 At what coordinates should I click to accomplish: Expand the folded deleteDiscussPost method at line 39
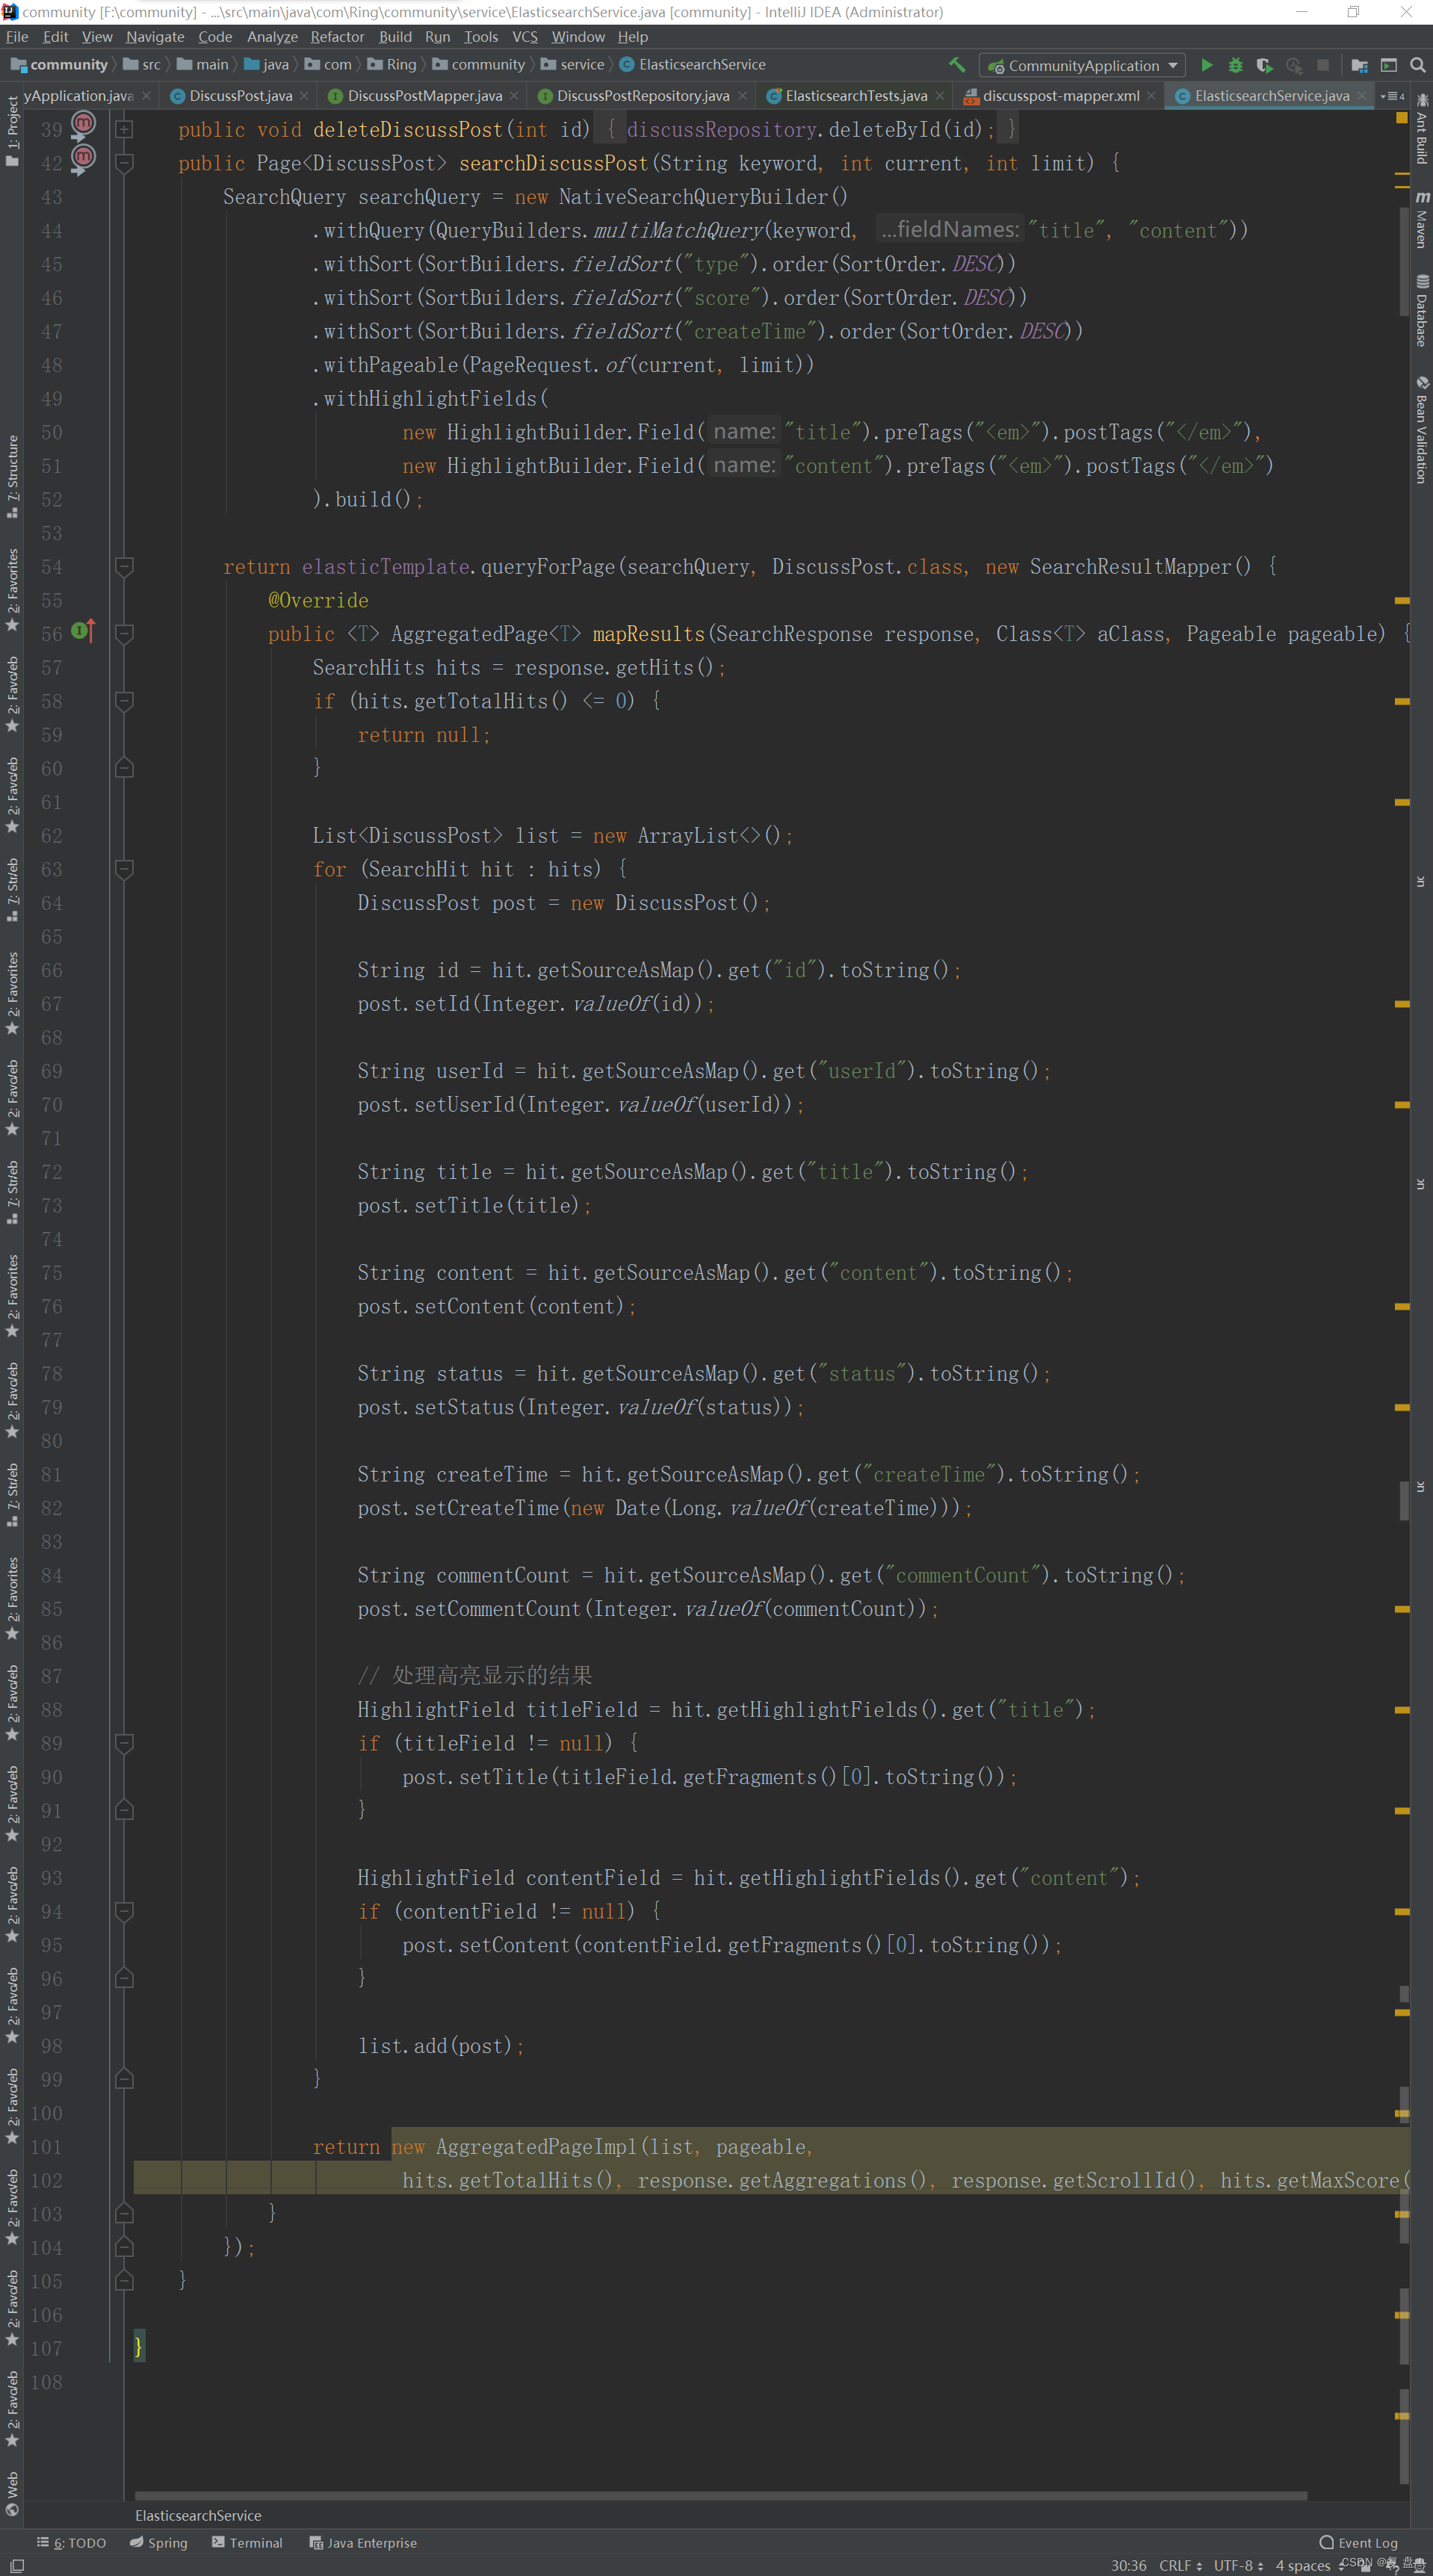tap(125, 129)
